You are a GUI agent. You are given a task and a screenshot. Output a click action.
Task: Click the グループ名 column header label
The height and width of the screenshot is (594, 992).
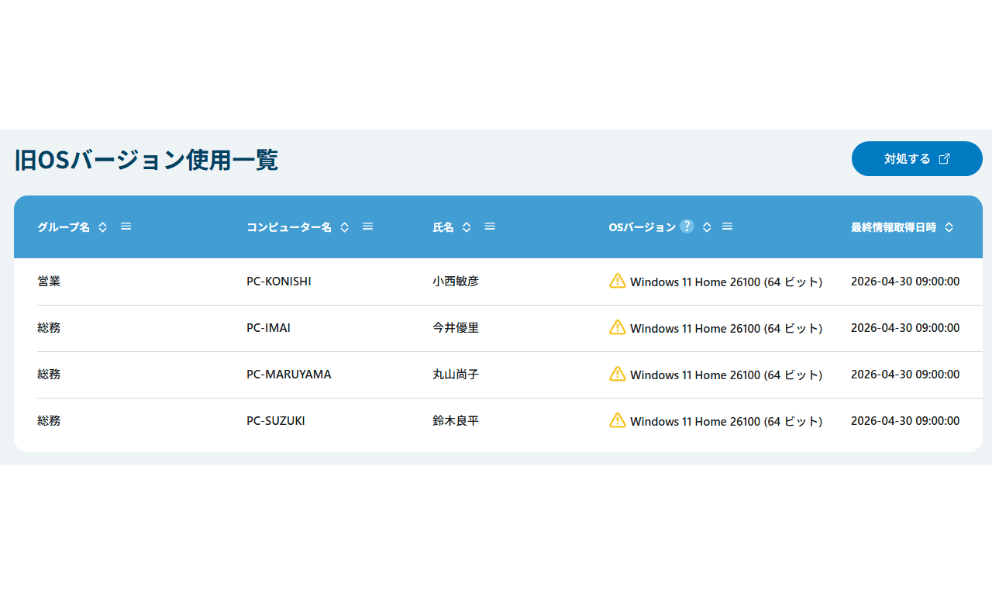pyautogui.click(x=63, y=227)
